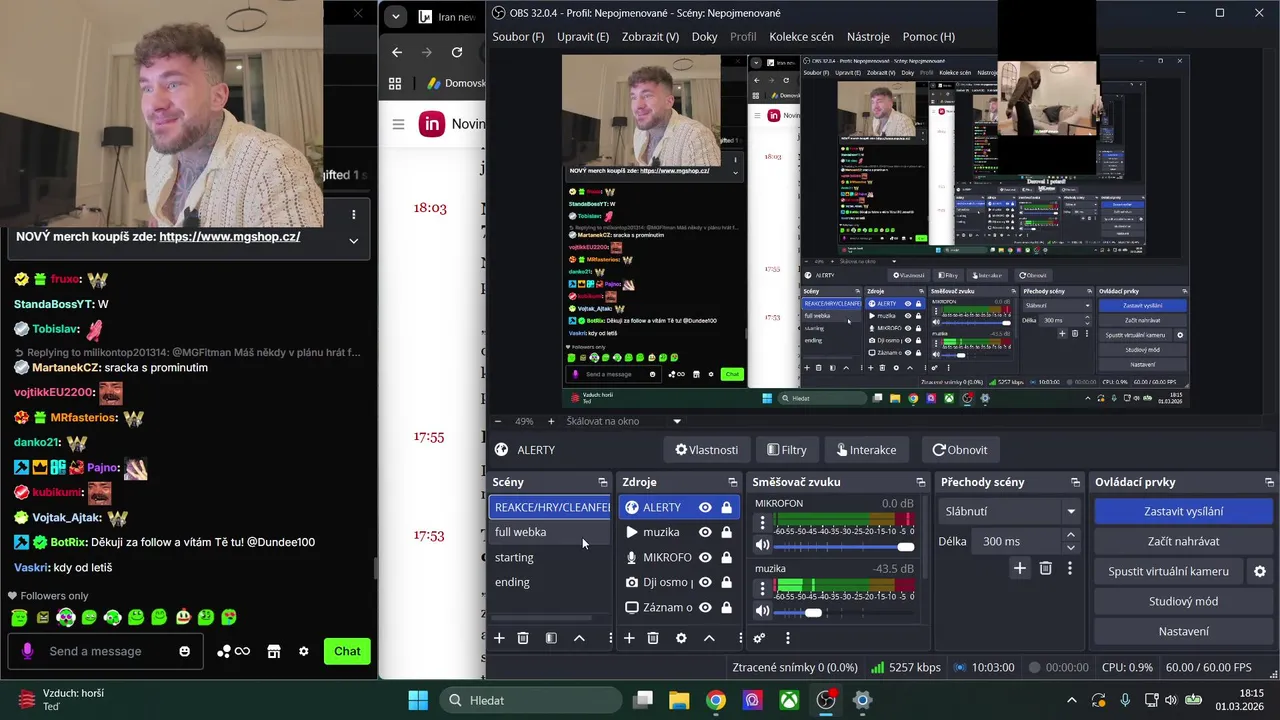Hide the ALERTY source with eye icon
Image resolution: width=1280 pixels, height=720 pixels.
pos(705,507)
